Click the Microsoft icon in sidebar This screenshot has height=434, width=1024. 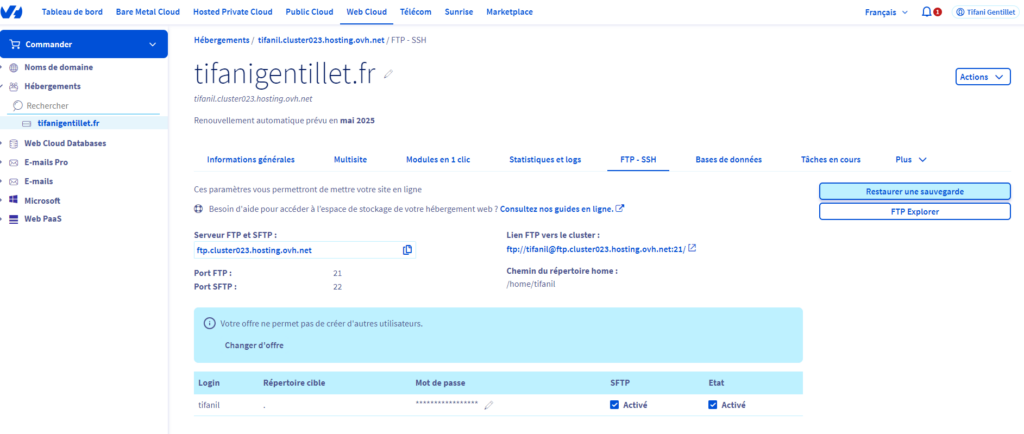pyautogui.click(x=13, y=200)
